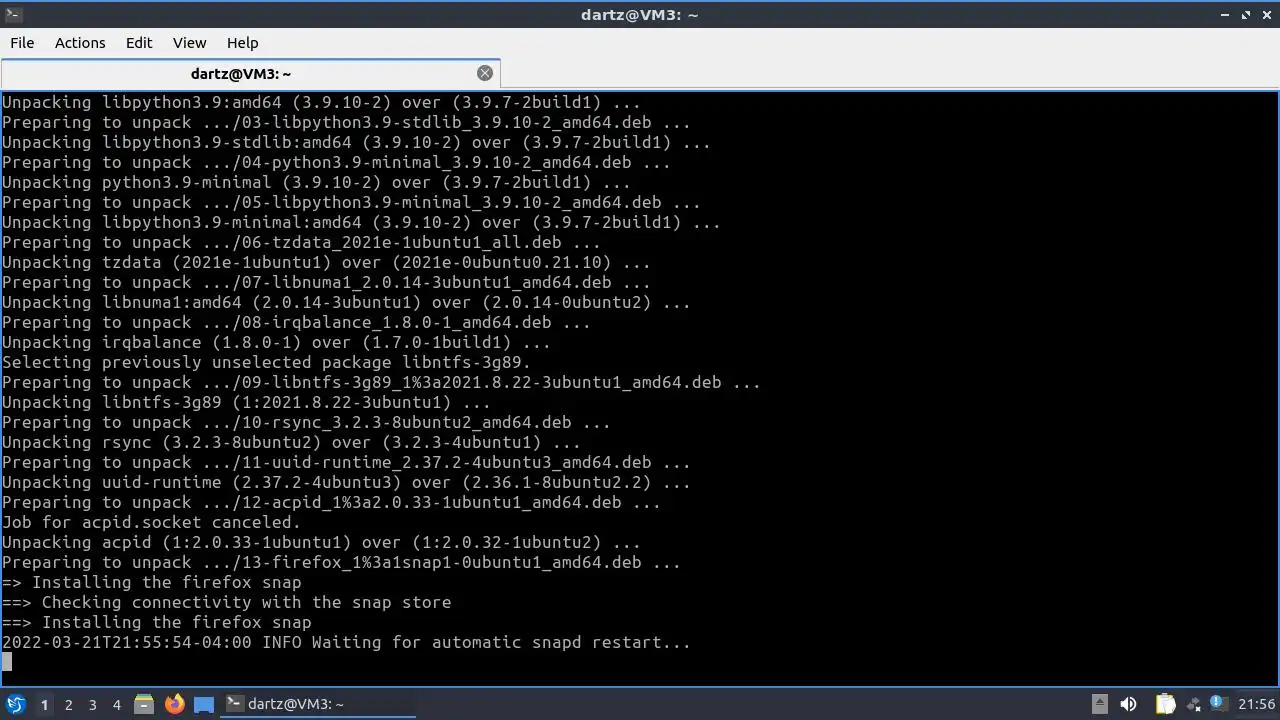Click the 'Unpacking irqbalance (1.8.0-1)' line
This screenshot has width=1280, height=720.
pos(276,342)
